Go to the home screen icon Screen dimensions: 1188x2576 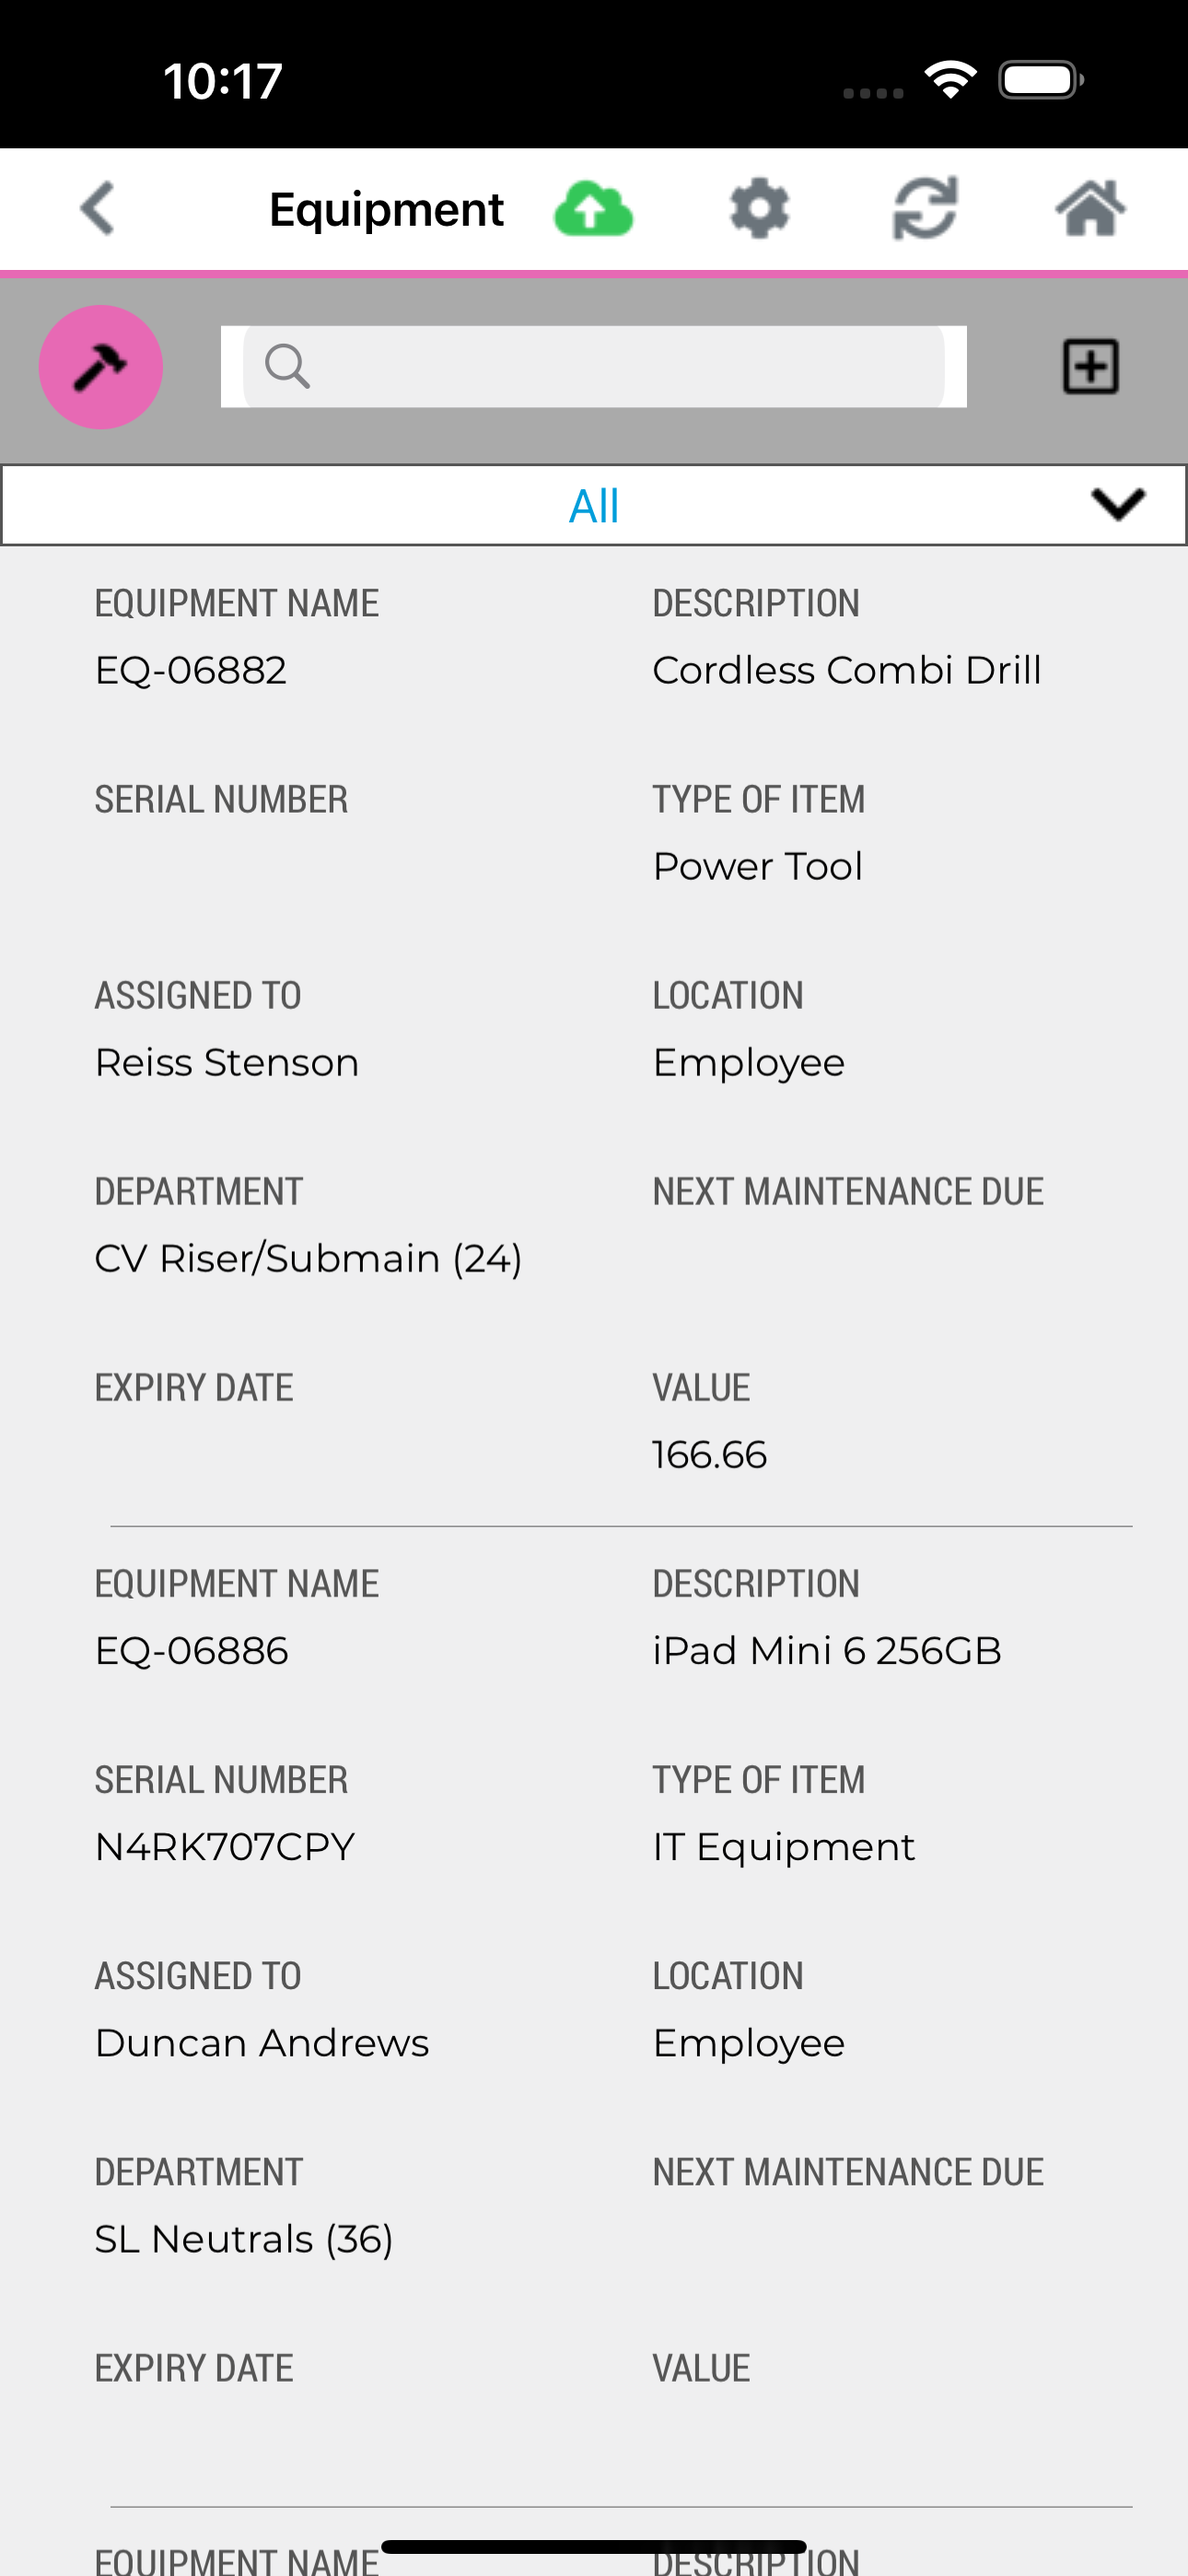click(x=1090, y=209)
